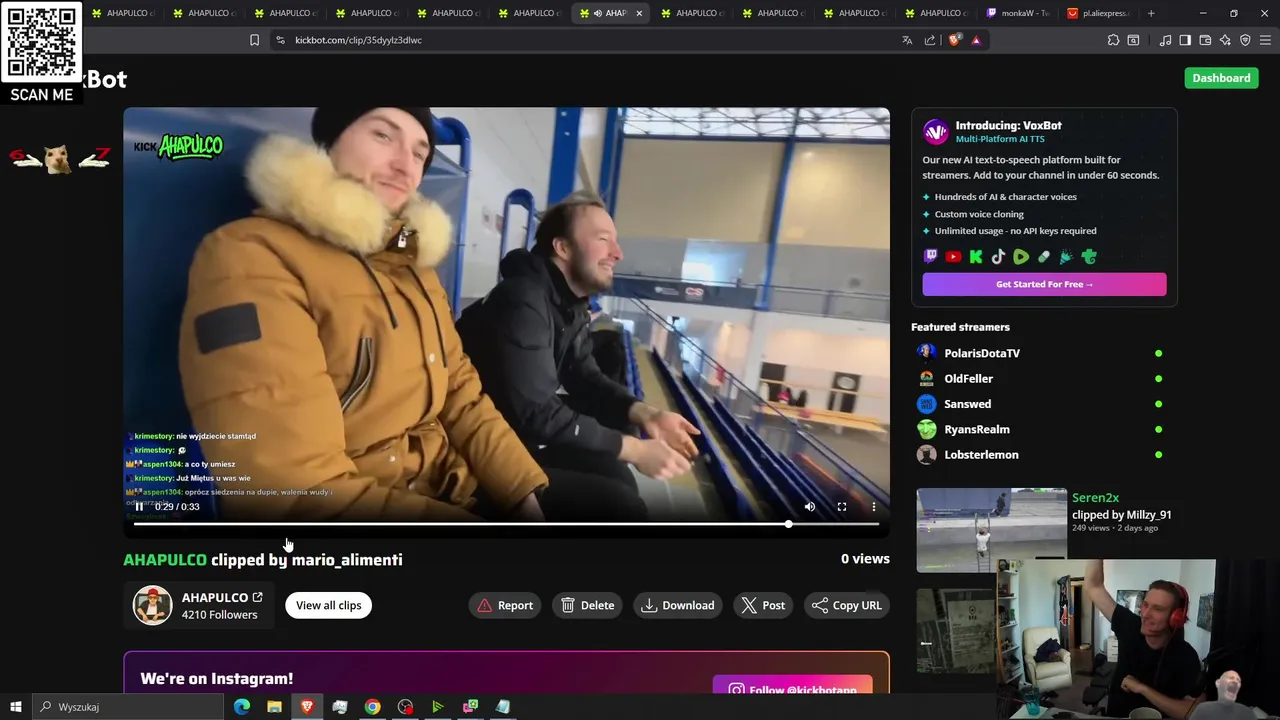Click the YouTube platform icon in the VoxBot ad
Screen dimensions: 1280x720
[953, 257]
